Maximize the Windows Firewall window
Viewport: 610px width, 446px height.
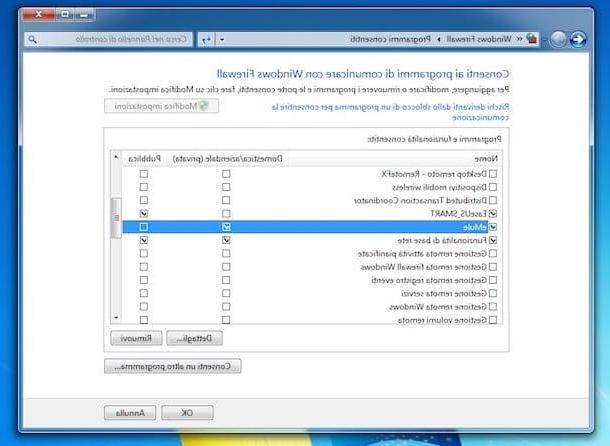pos(65,15)
